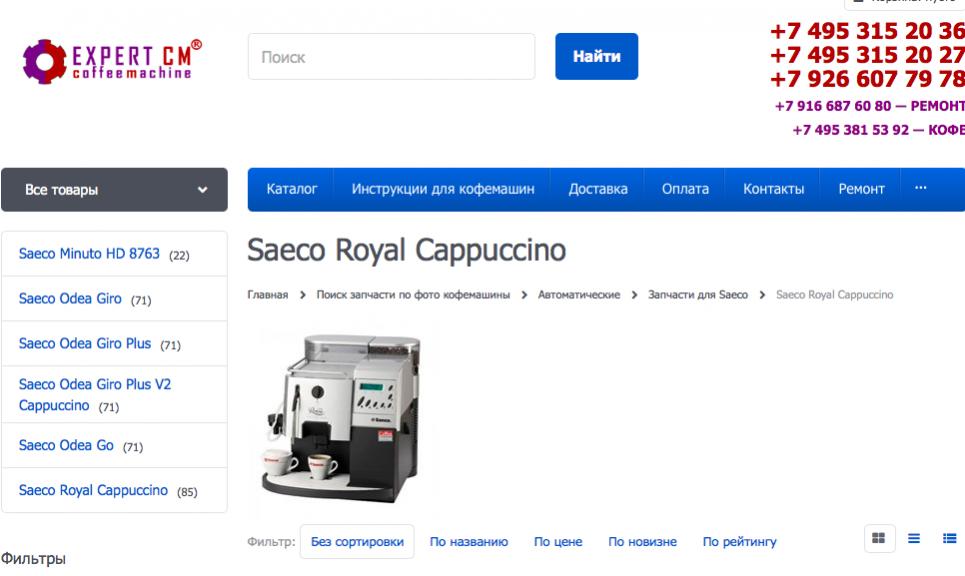Switch to compact list view icon
This screenshot has width=965, height=576.
coord(950,538)
